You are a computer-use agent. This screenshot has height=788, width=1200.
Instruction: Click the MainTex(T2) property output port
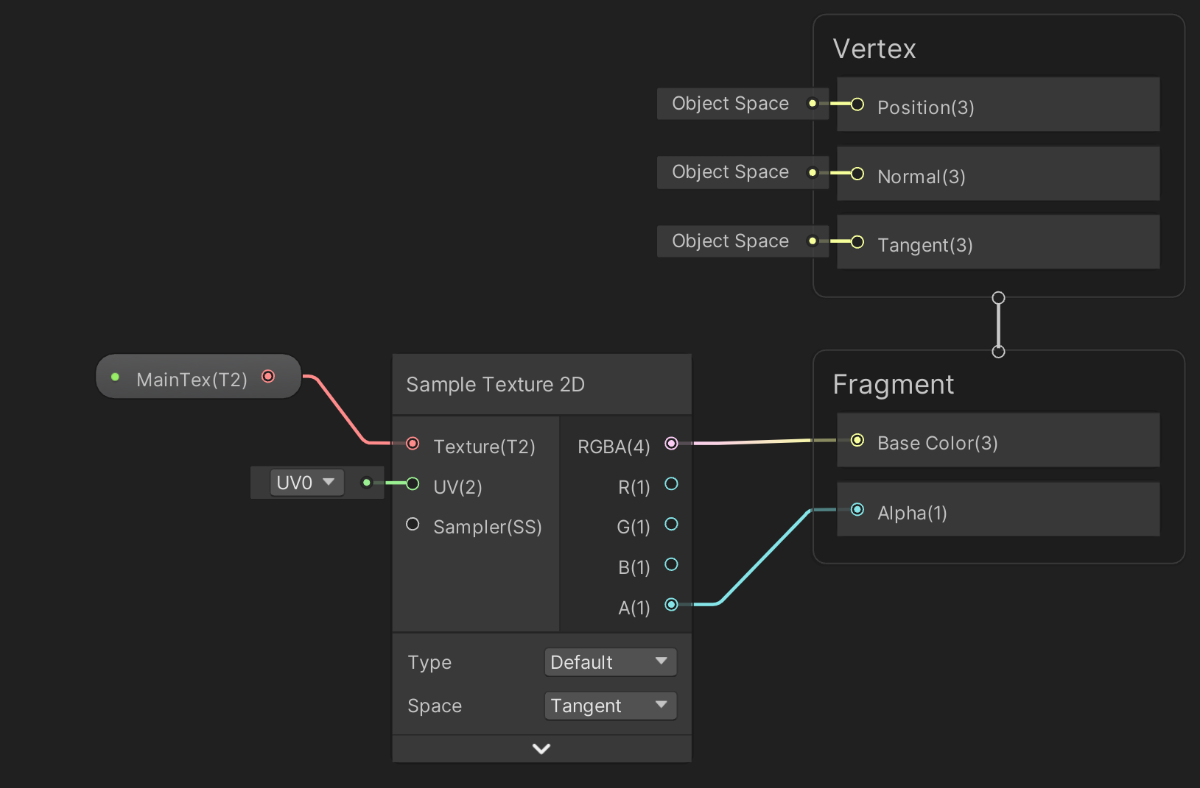[267, 376]
